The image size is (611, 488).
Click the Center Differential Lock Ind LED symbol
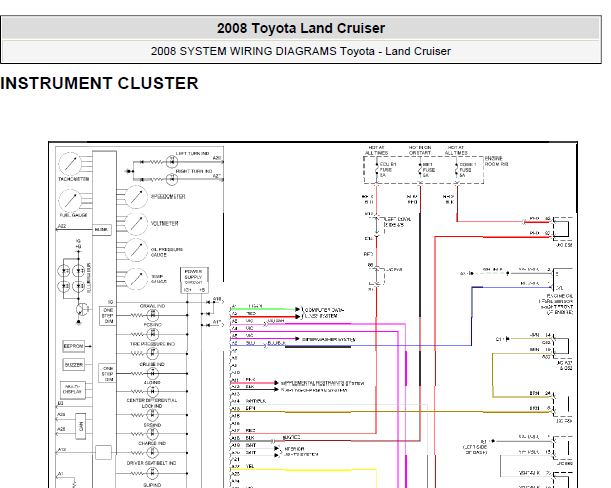pyautogui.click(x=152, y=415)
